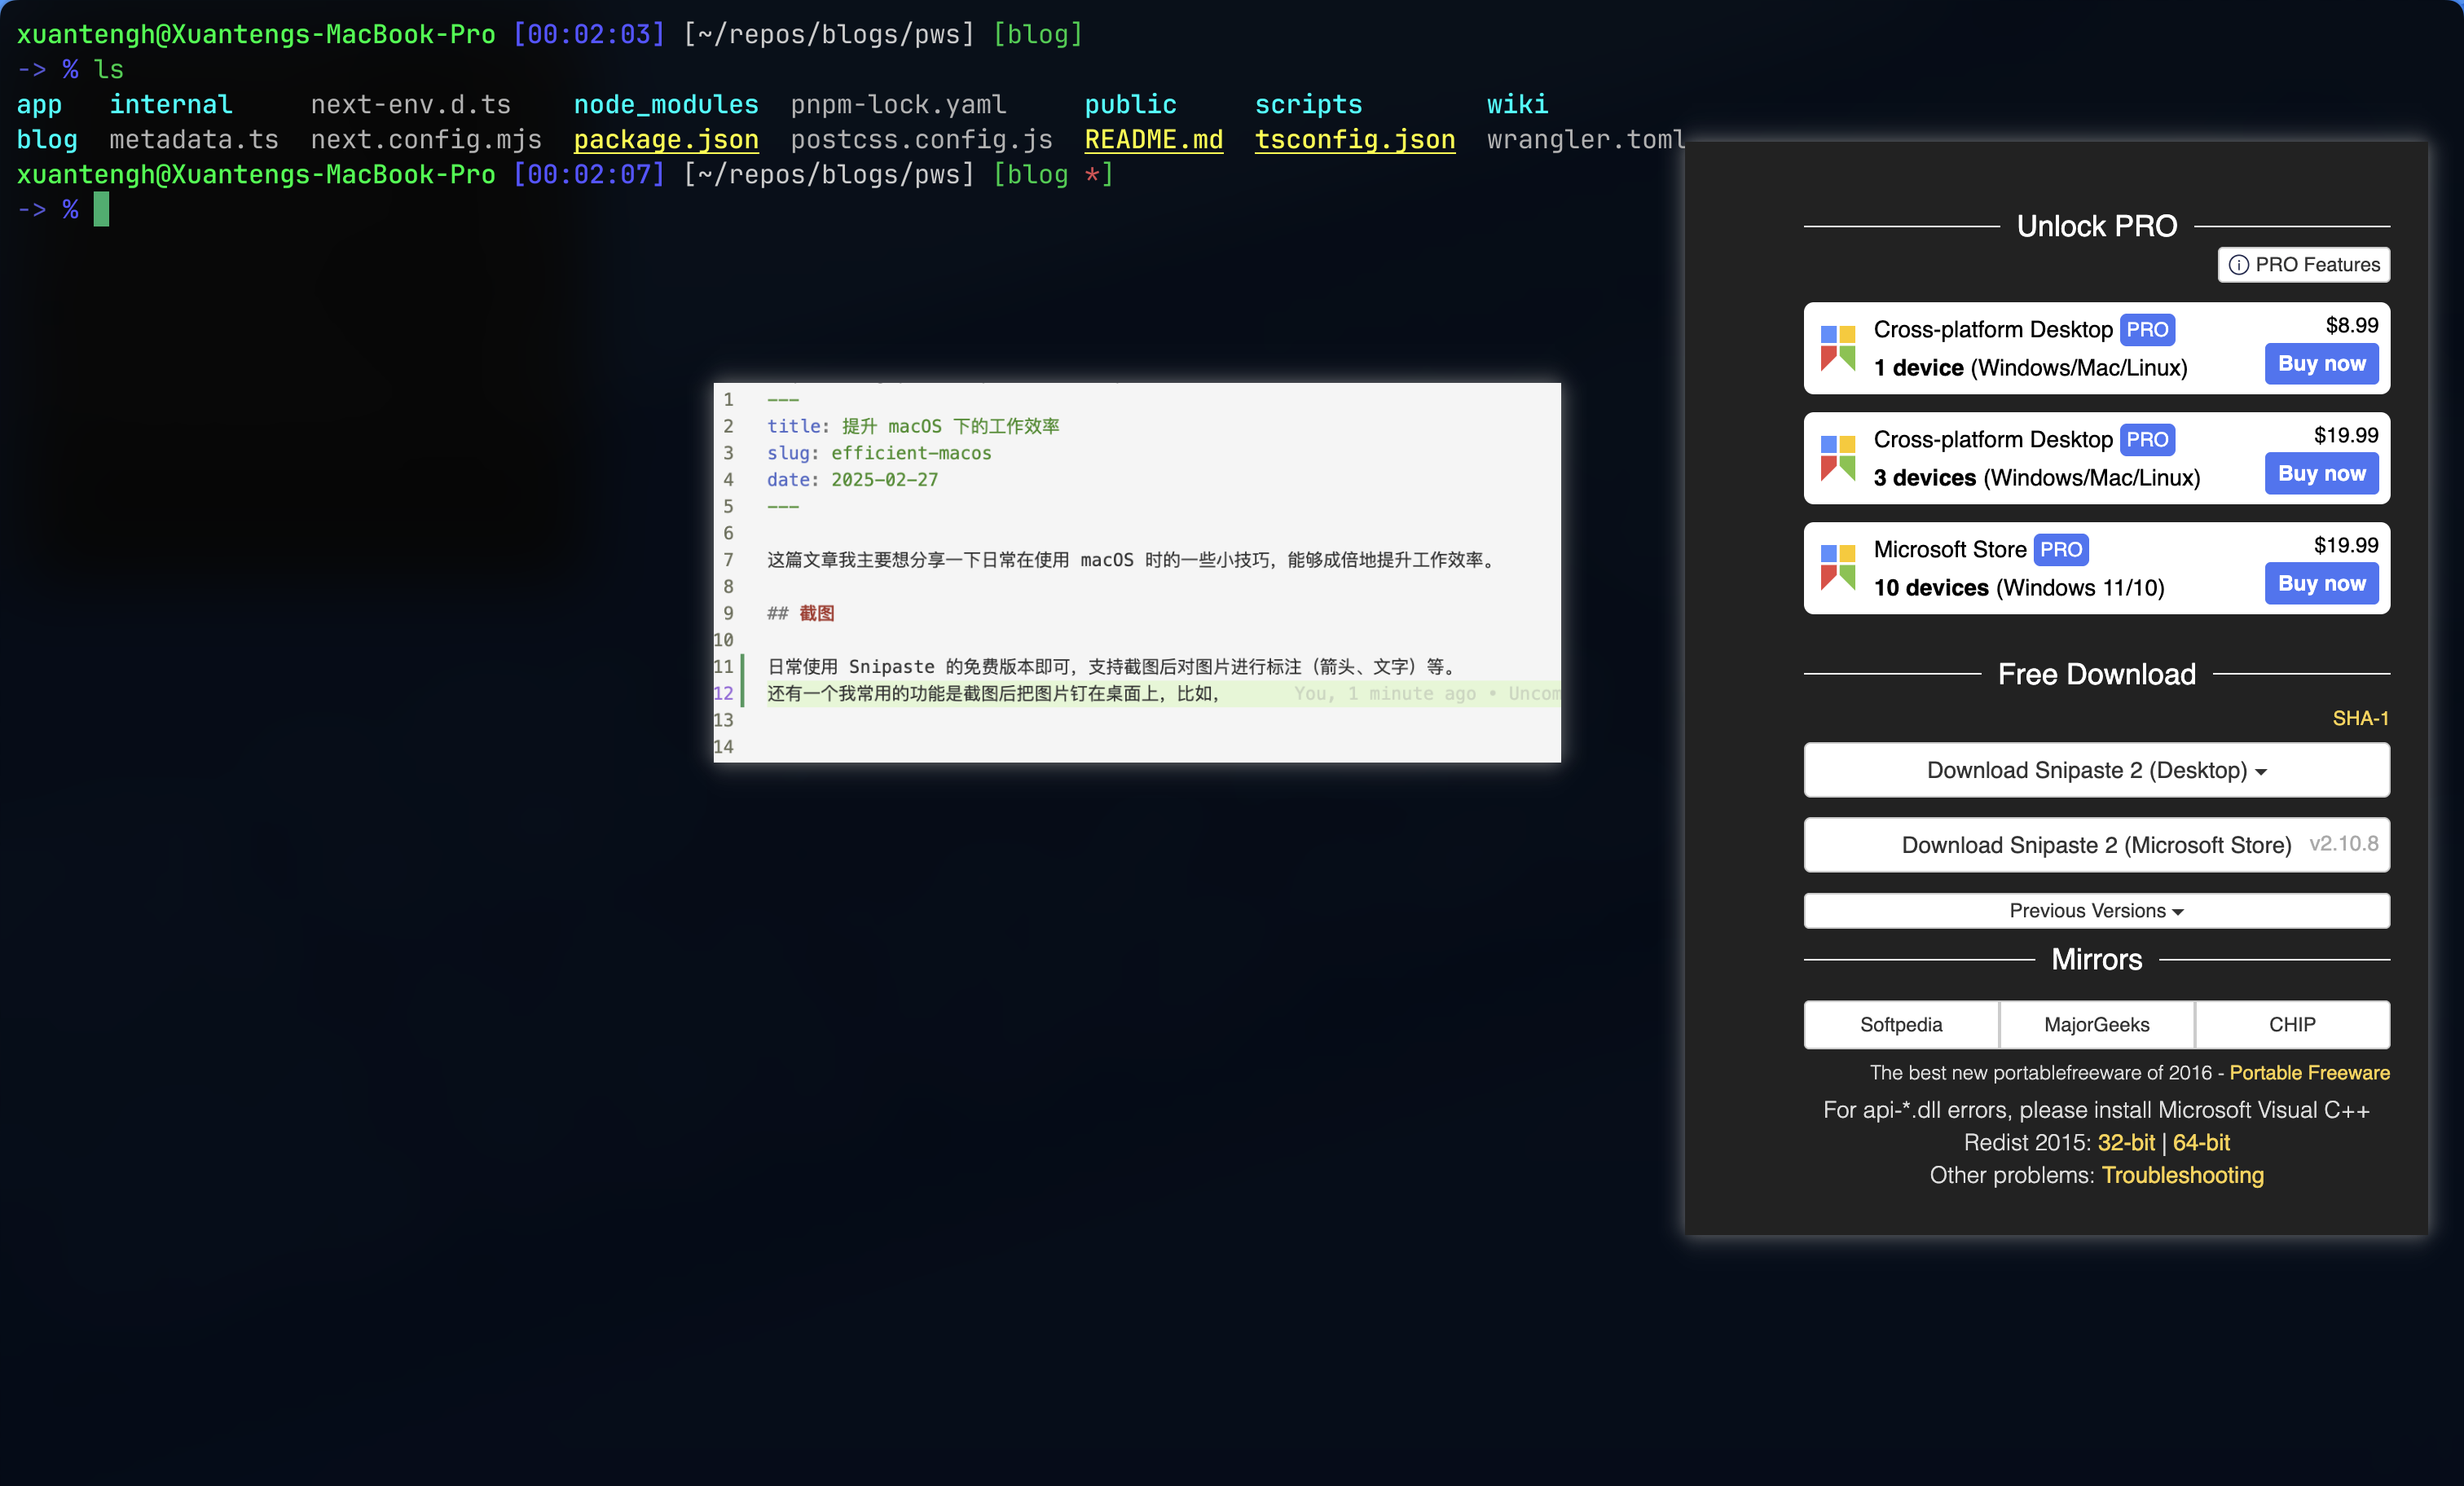The image size is (2464, 1486).
Task: Click Snipaste logo beside 3 devices plan
Action: pos(1837,457)
